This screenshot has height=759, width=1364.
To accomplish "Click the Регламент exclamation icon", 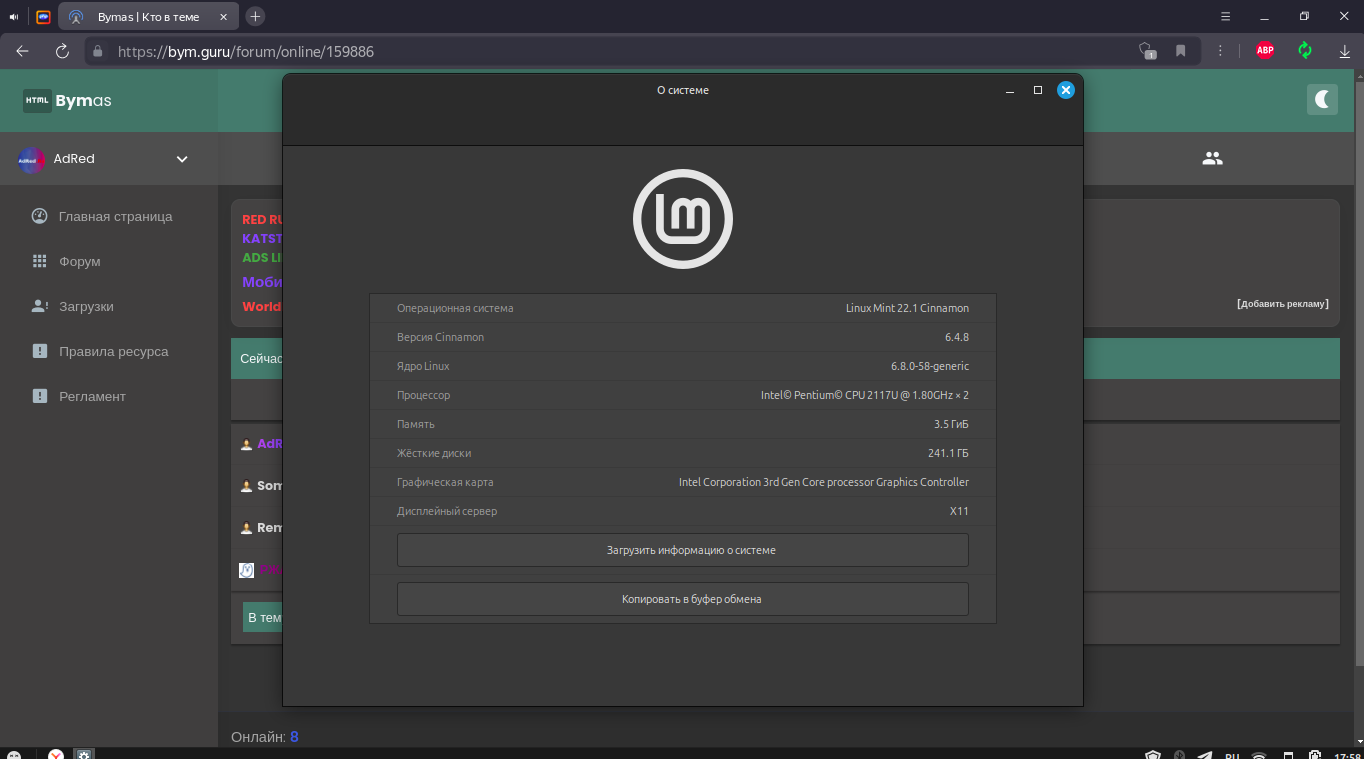I will coord(40,396).
